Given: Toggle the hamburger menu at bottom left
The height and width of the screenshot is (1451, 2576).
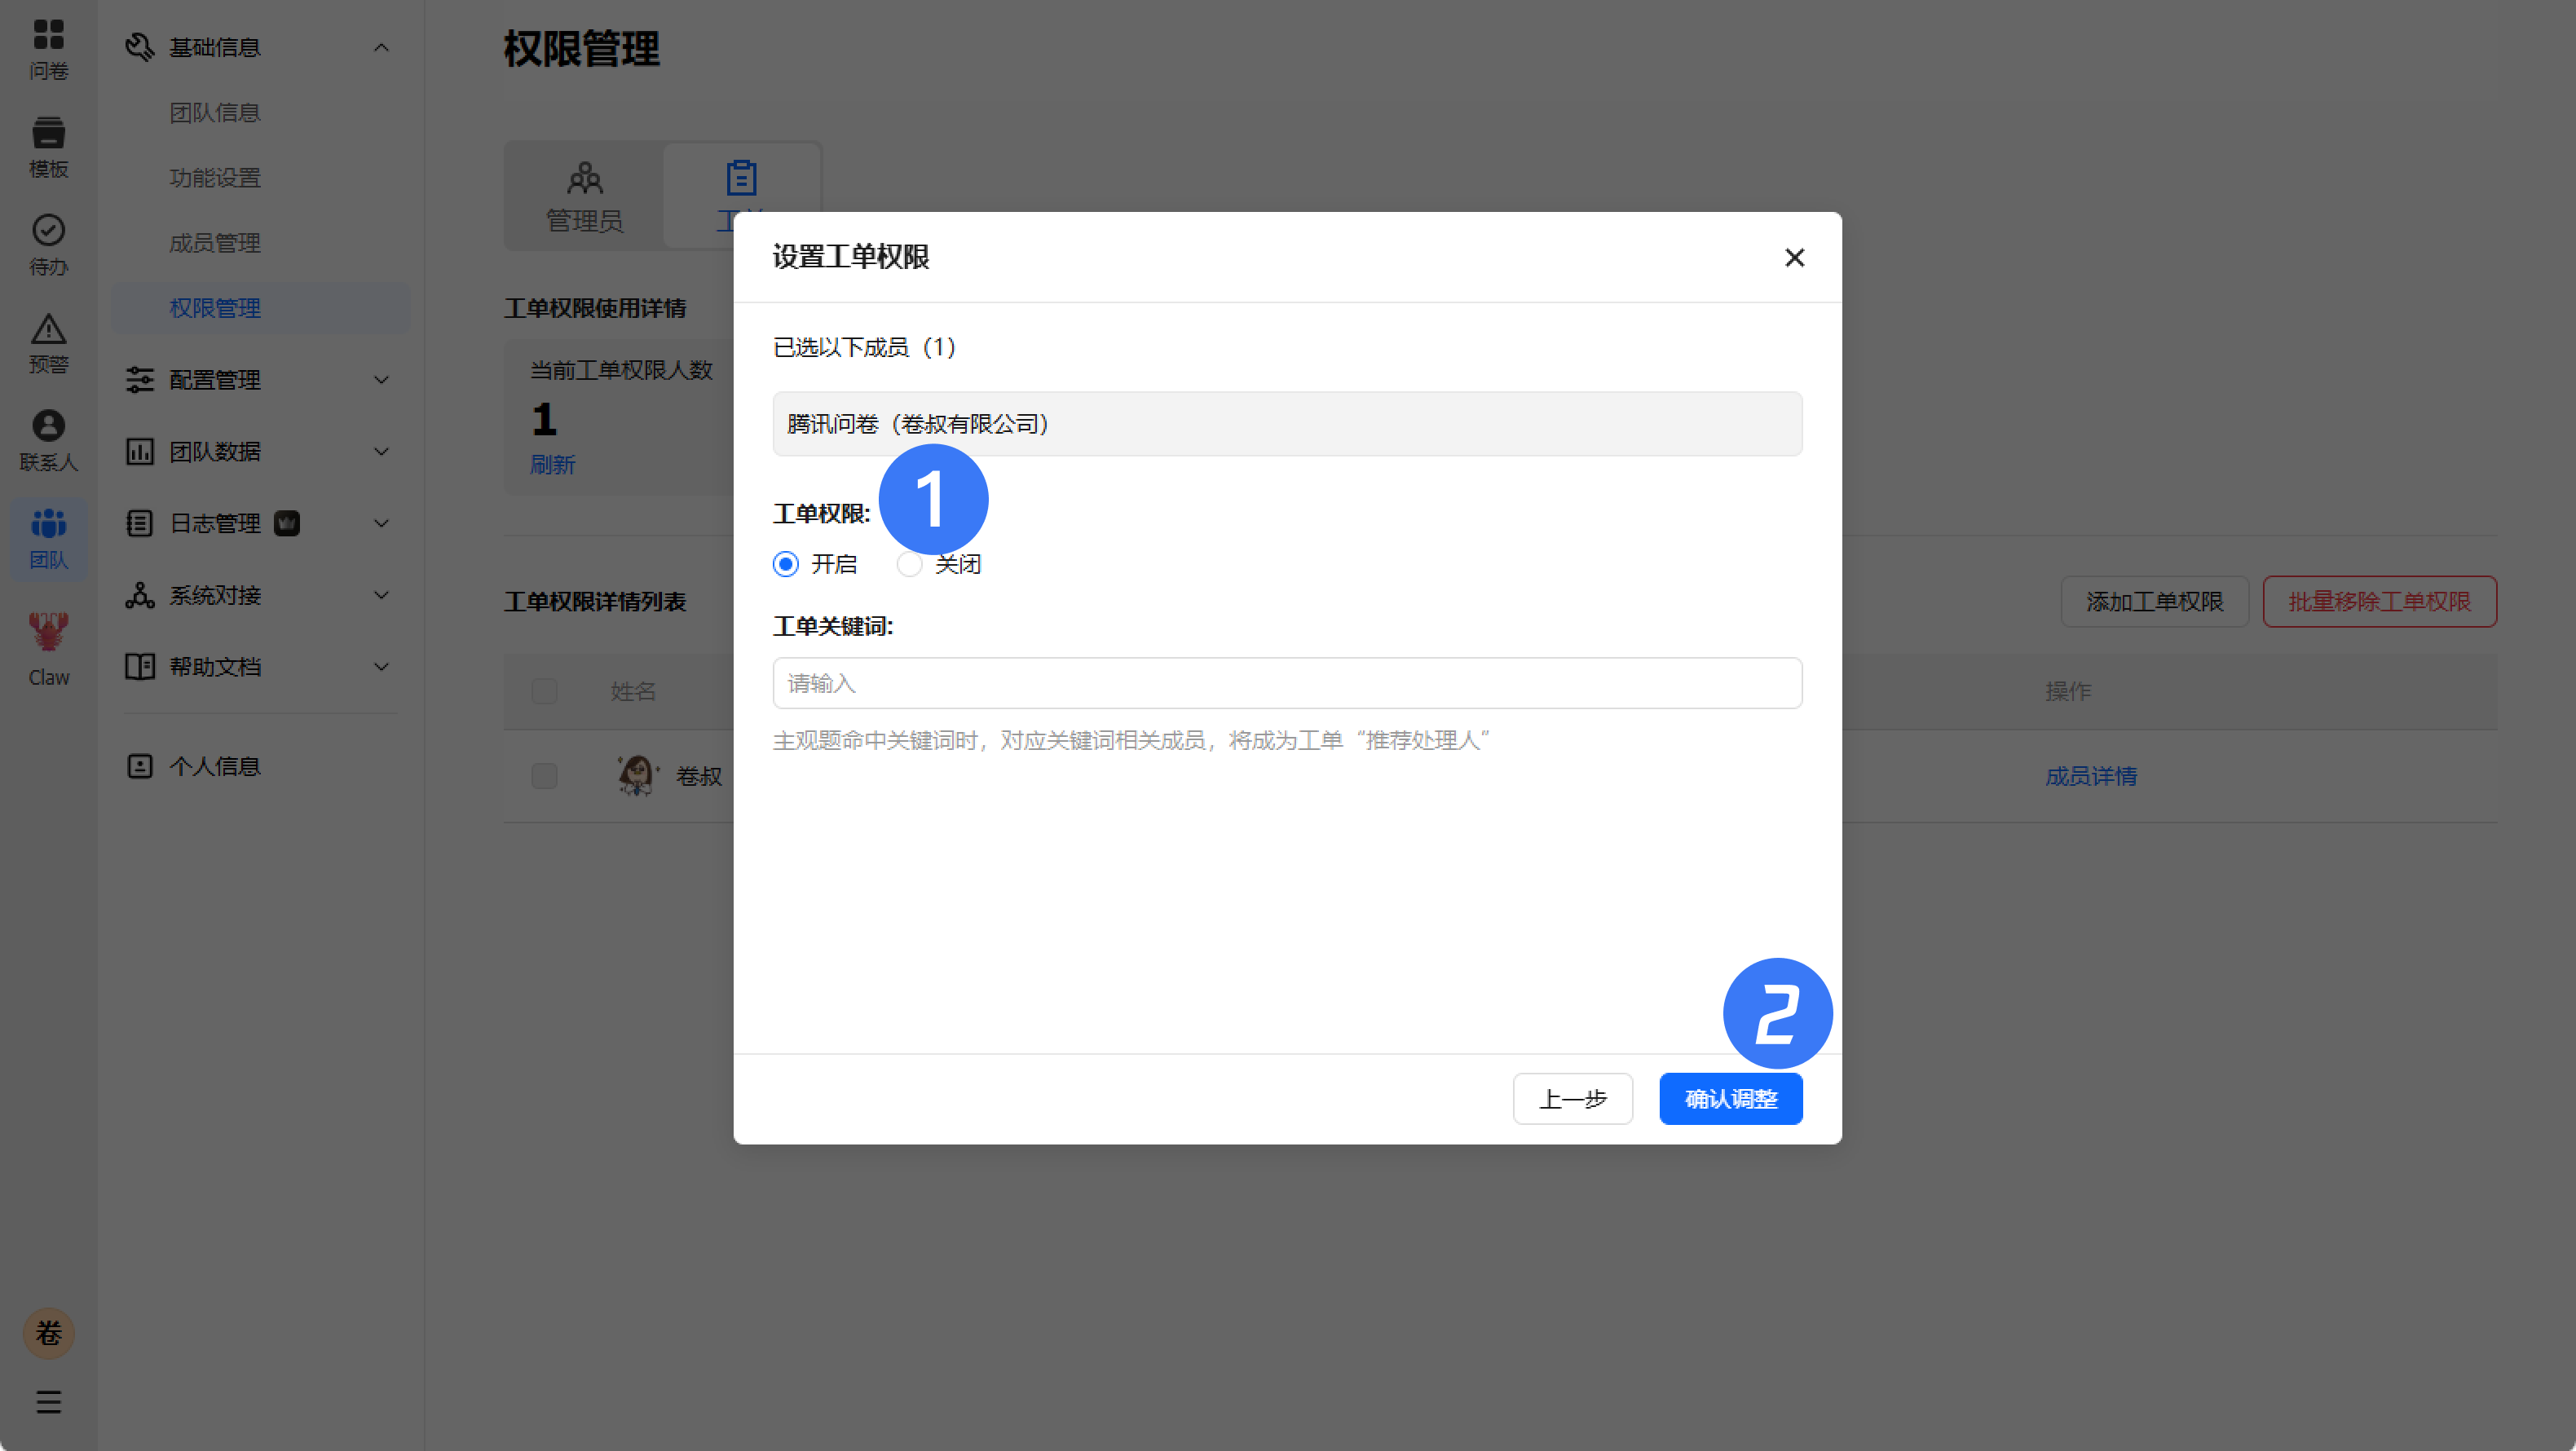Looking at the screenshot, I should (48, 1402).
